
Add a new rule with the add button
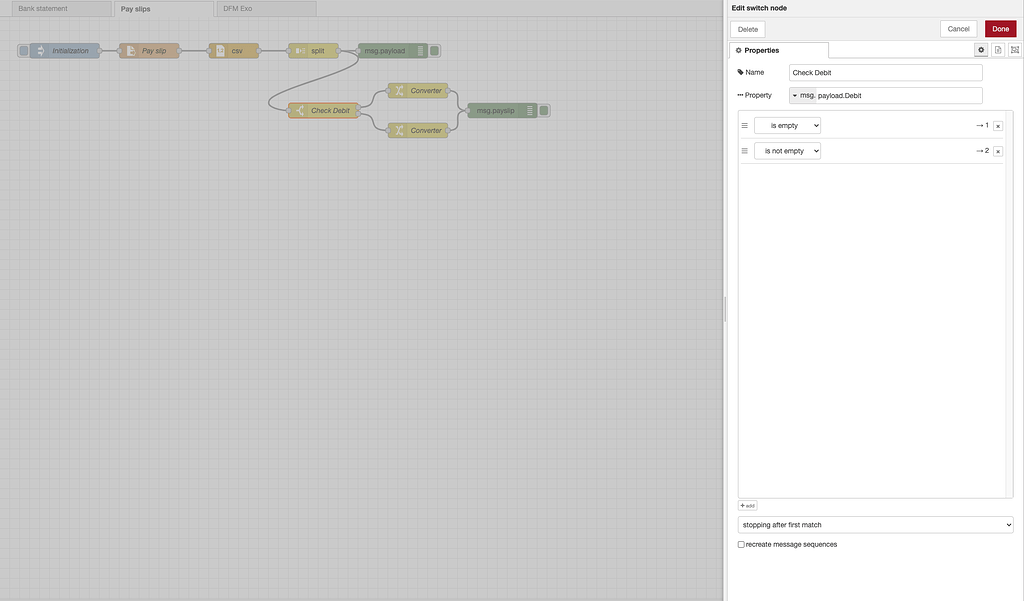click(x=746, y=504)
